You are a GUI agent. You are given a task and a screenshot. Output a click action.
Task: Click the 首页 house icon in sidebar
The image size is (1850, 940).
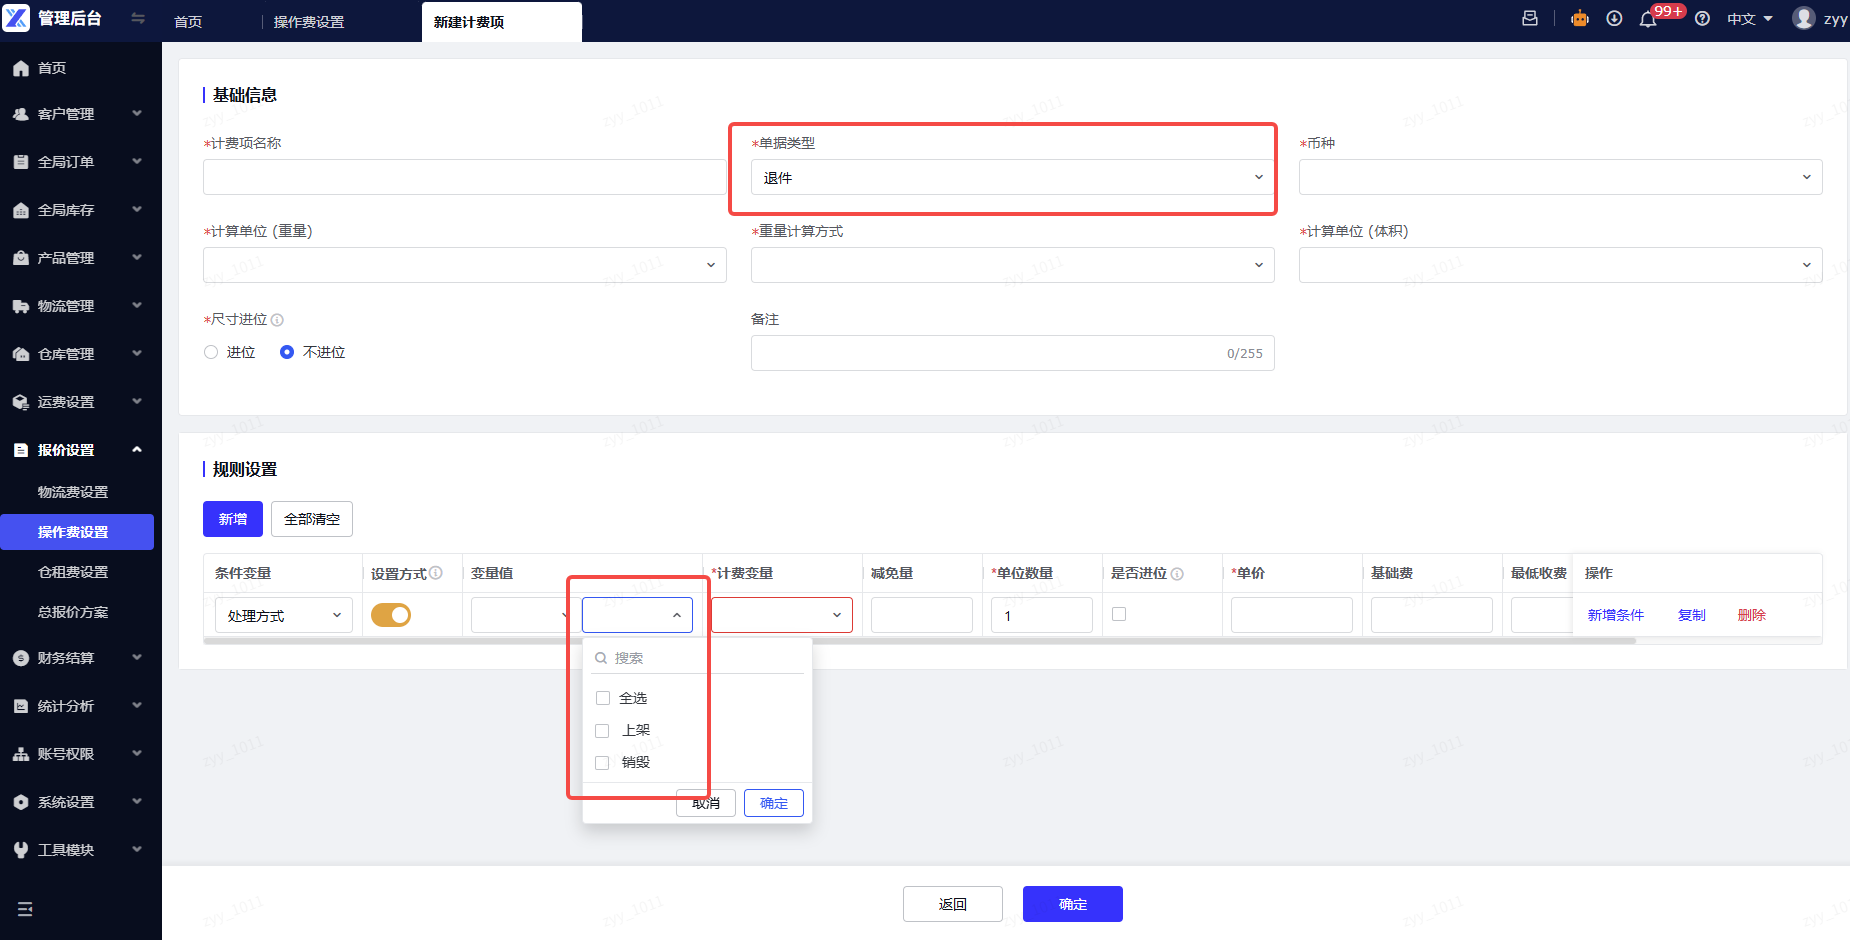(x=21, y=68)
